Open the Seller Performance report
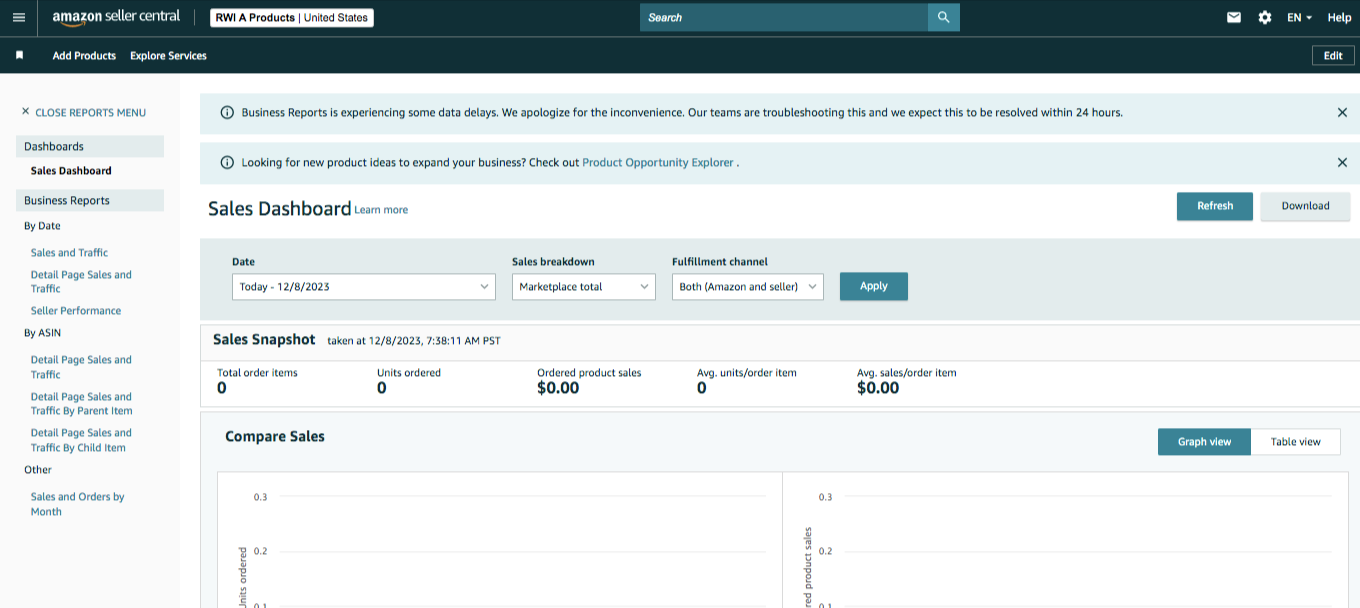This screenshot has width=1360, height=608. tap(76, 311)
